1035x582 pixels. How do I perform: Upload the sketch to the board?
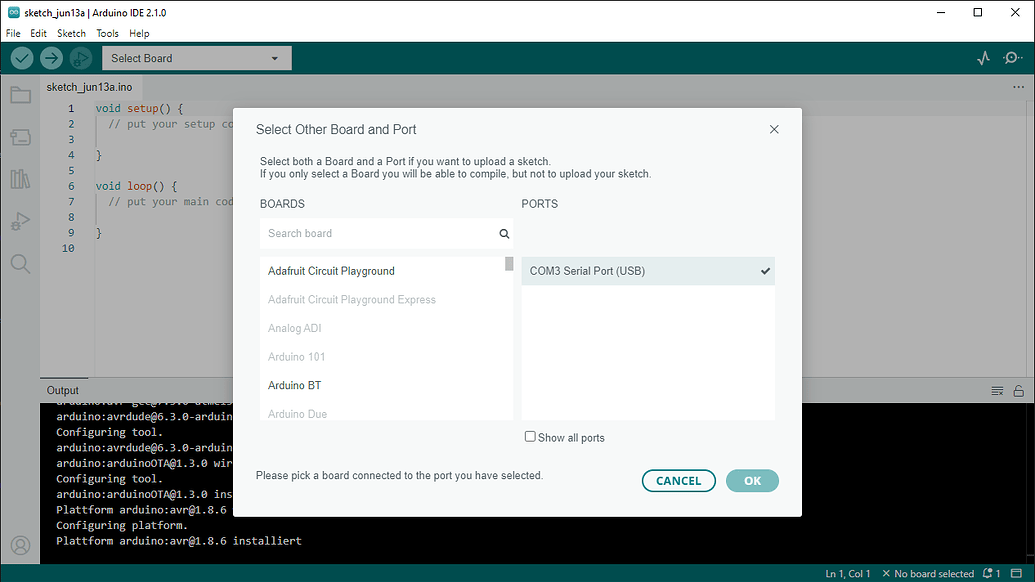point(50,58)
